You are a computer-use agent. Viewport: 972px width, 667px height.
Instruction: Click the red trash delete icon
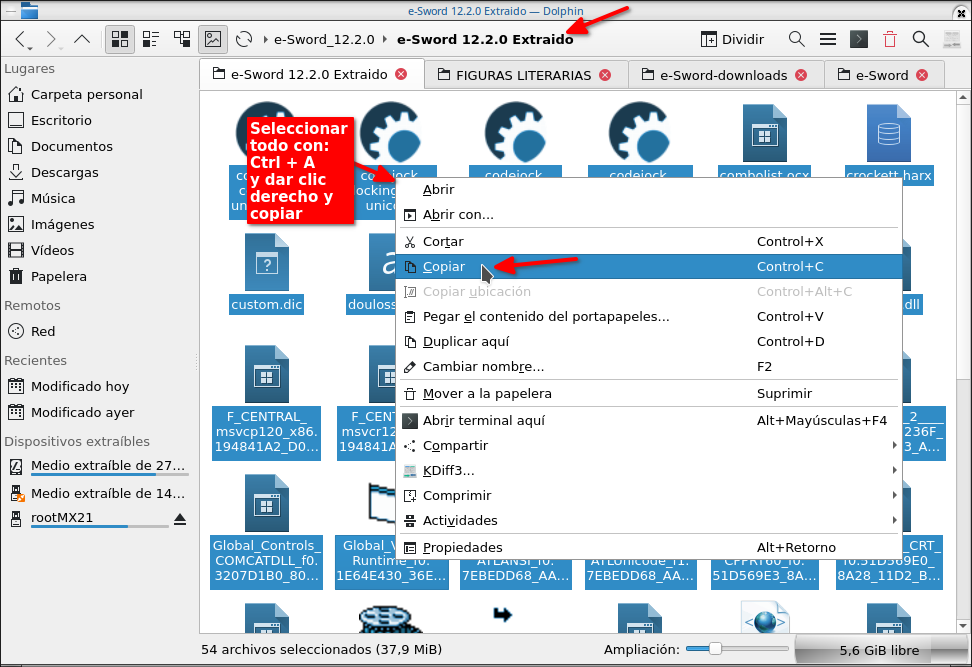pyautogui.click(x=890, y=40)
